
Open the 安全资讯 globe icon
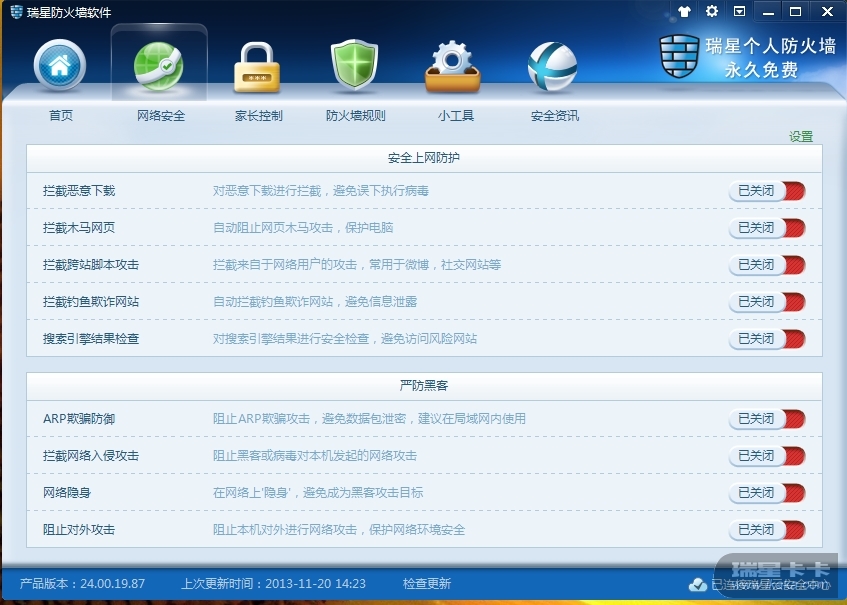pyautogui.click(x=552, y=66)
